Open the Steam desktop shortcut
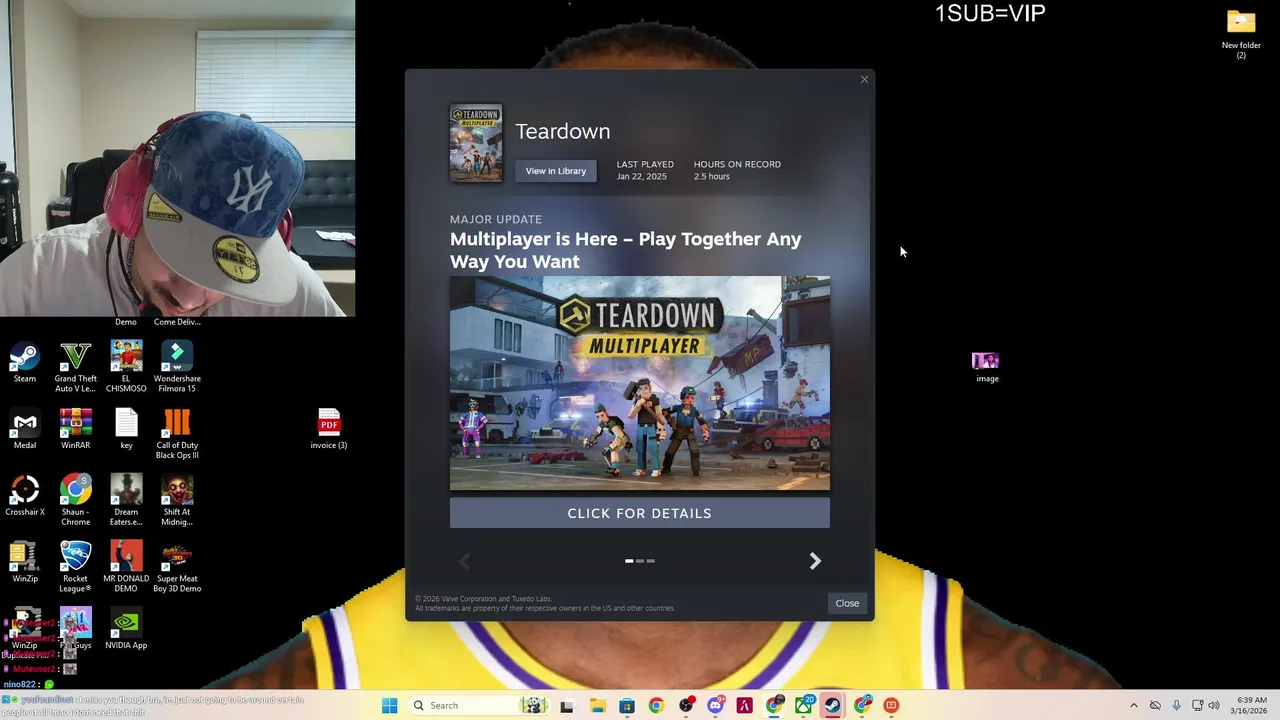This screenshot has width=1280, height=720. point(24,363)
